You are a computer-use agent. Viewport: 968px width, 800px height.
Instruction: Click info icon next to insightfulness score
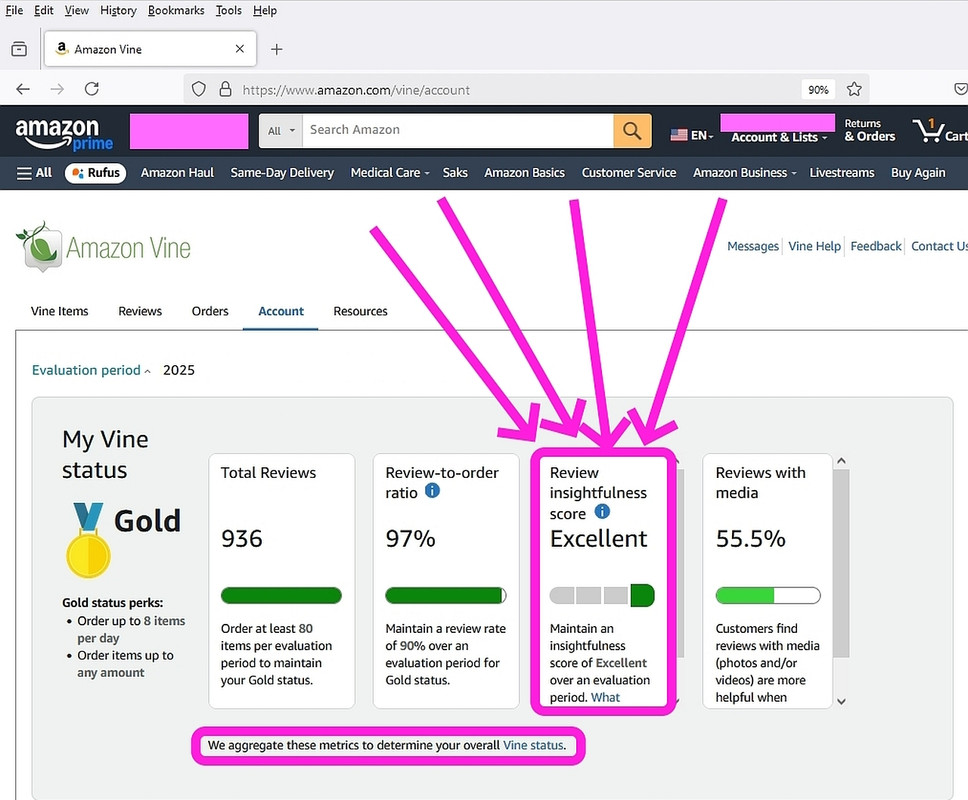coord(602,512)
